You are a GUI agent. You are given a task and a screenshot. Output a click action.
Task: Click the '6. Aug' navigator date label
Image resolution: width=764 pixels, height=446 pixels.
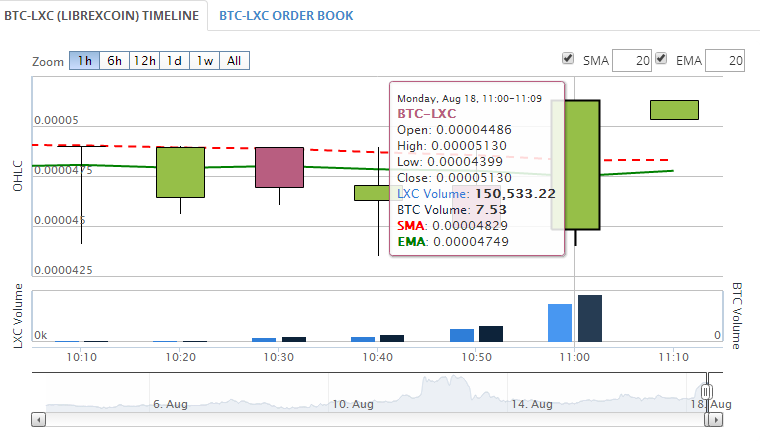[x=171, y=404]
